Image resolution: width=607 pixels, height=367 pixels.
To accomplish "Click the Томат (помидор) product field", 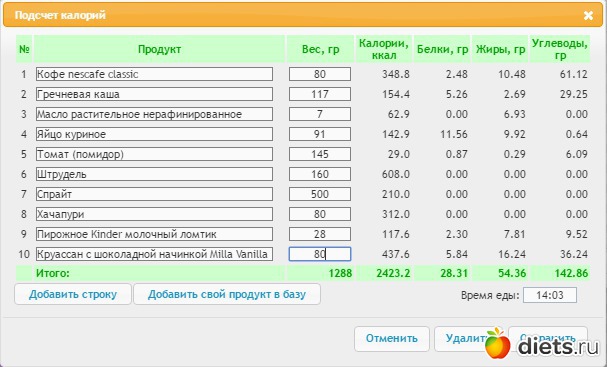I will [154, 154].
